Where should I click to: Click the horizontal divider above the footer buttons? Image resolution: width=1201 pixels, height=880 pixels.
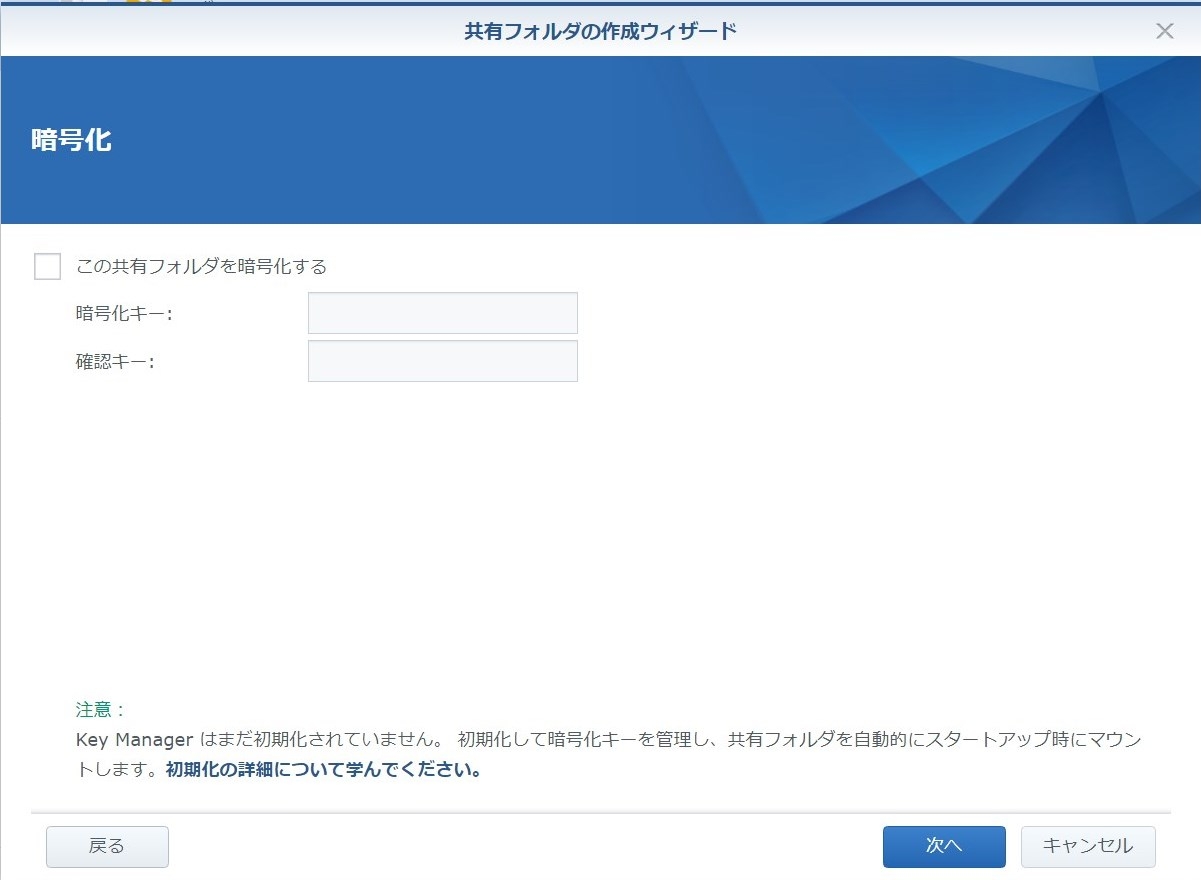[600, 813]
